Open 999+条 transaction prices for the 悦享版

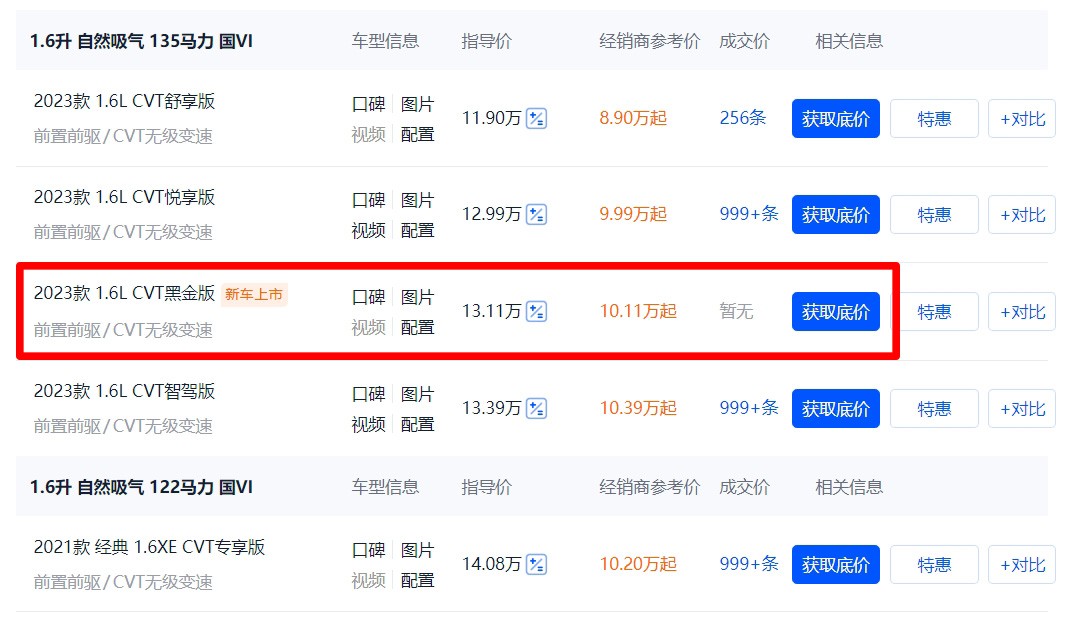click(x=749, y=214)
